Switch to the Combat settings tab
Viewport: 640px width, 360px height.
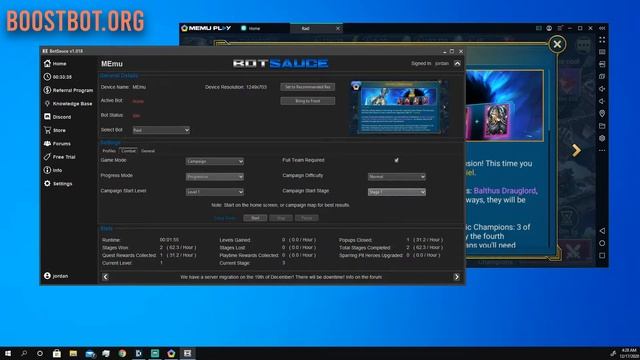tap(128, 151)
